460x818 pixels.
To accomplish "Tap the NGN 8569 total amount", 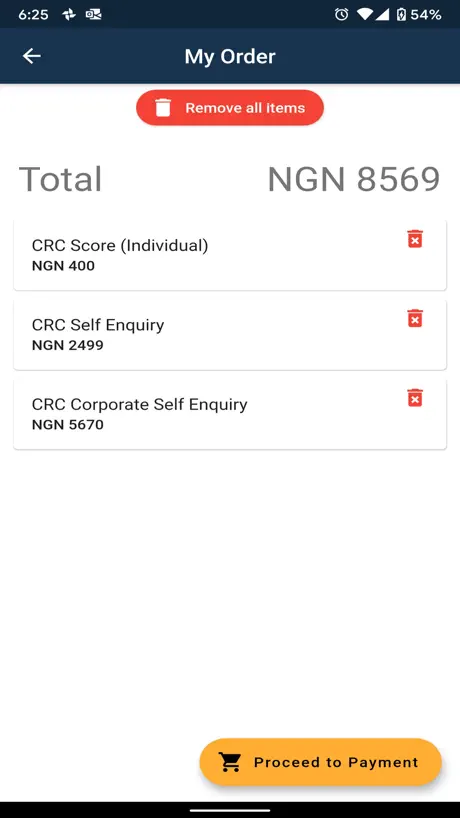I will 354,179.
